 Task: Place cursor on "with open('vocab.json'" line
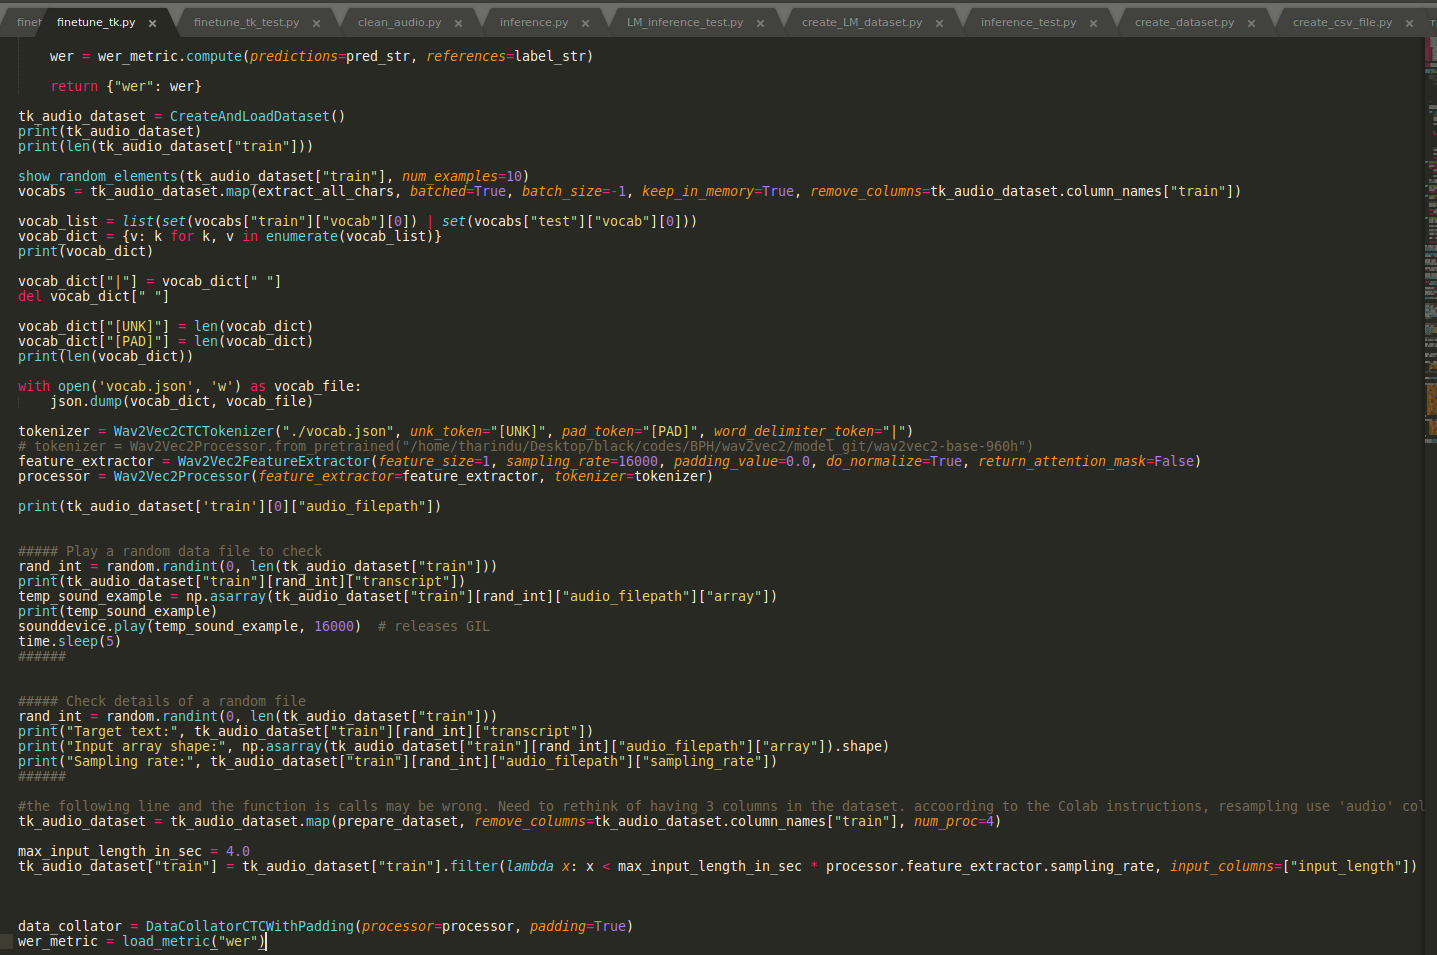click(x=189, y=387)
